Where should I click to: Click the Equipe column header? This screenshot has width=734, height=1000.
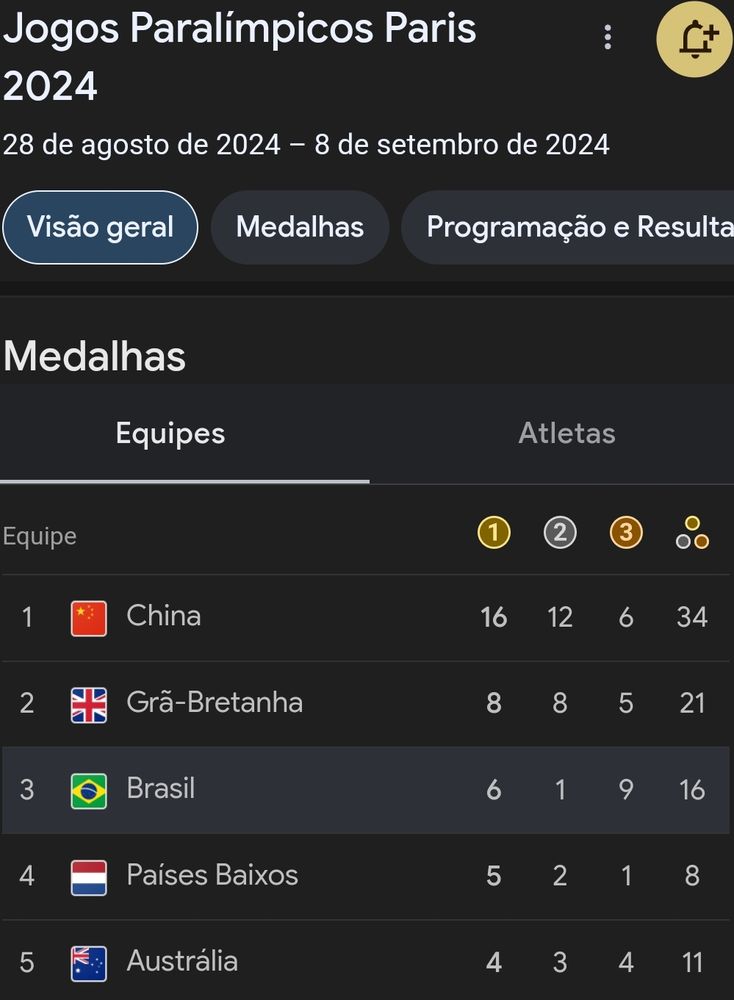coord(40,536)
